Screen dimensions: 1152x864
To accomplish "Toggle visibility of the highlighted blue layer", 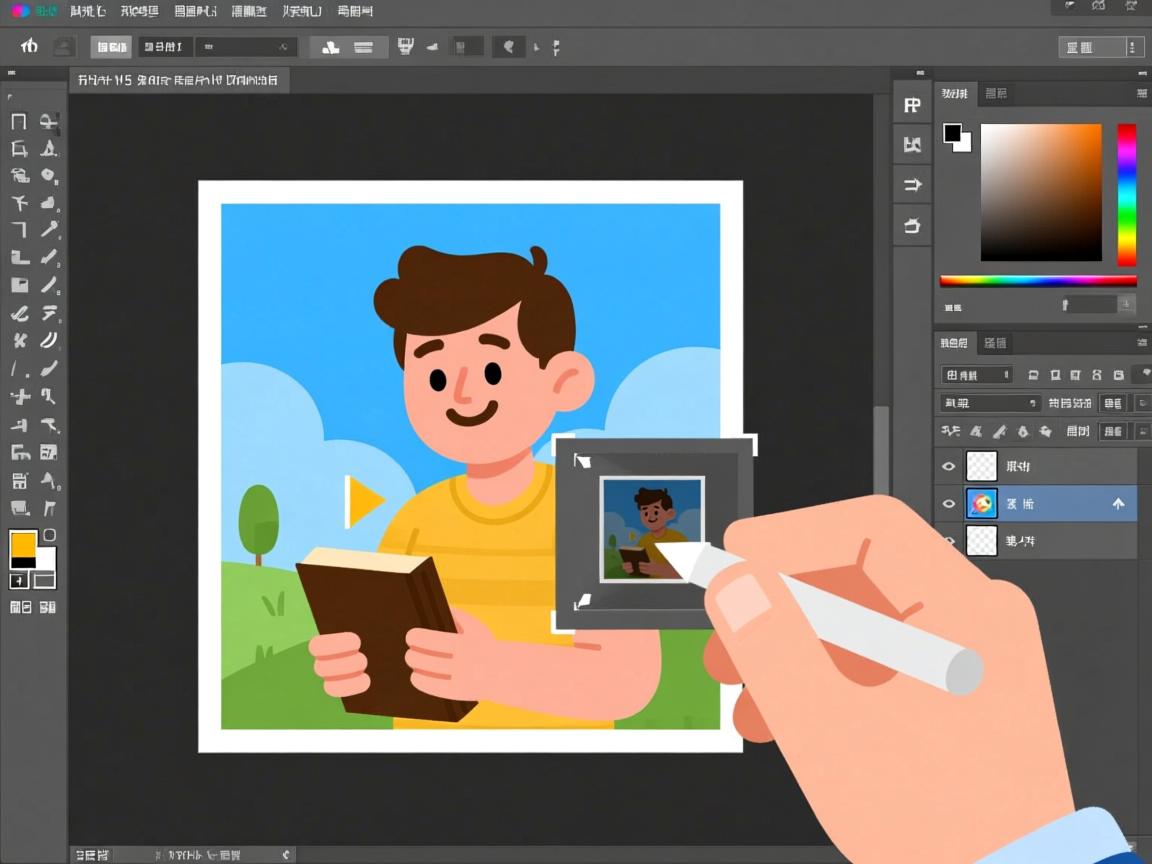I will [x=949, y=504].
